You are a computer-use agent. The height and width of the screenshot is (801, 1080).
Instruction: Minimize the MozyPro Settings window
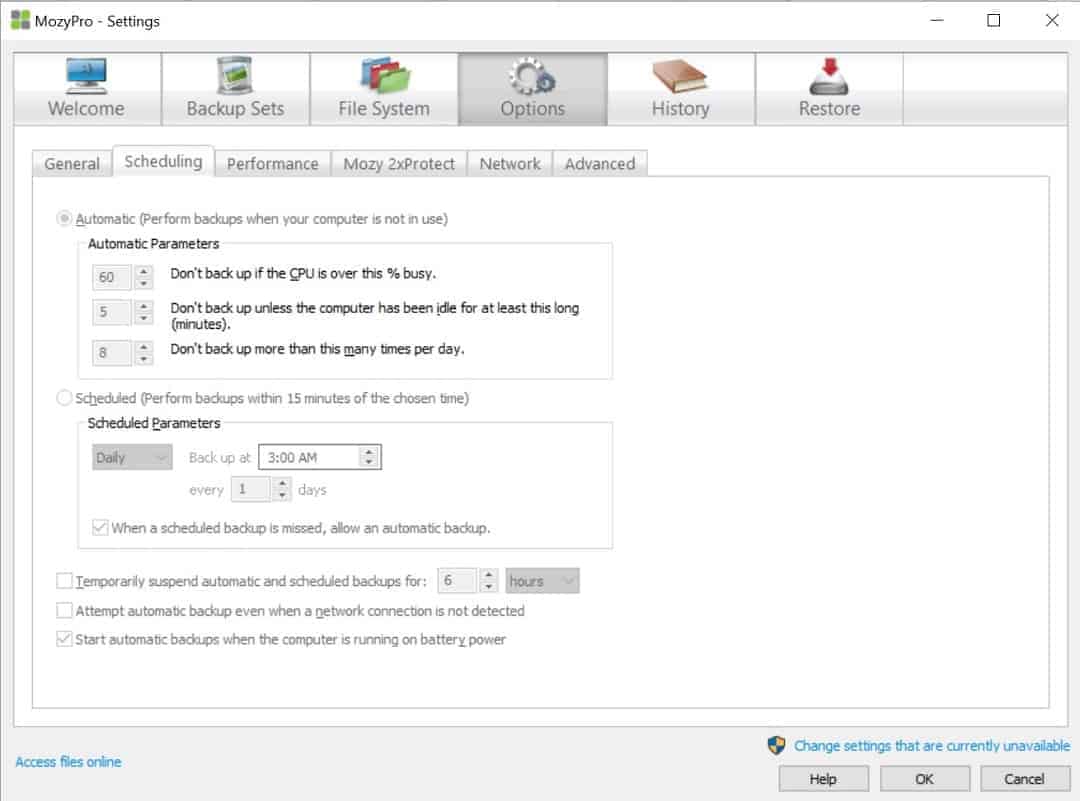coord(937,20)
